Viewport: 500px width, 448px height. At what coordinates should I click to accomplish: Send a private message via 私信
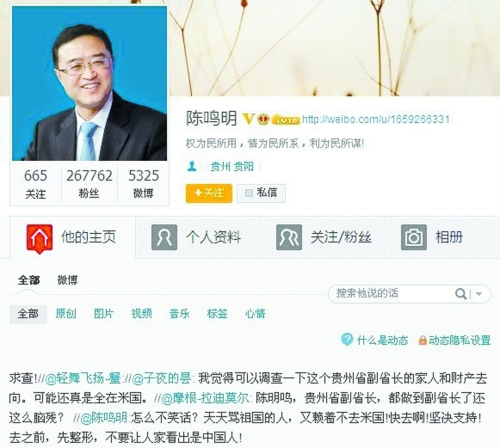[261, 193]
